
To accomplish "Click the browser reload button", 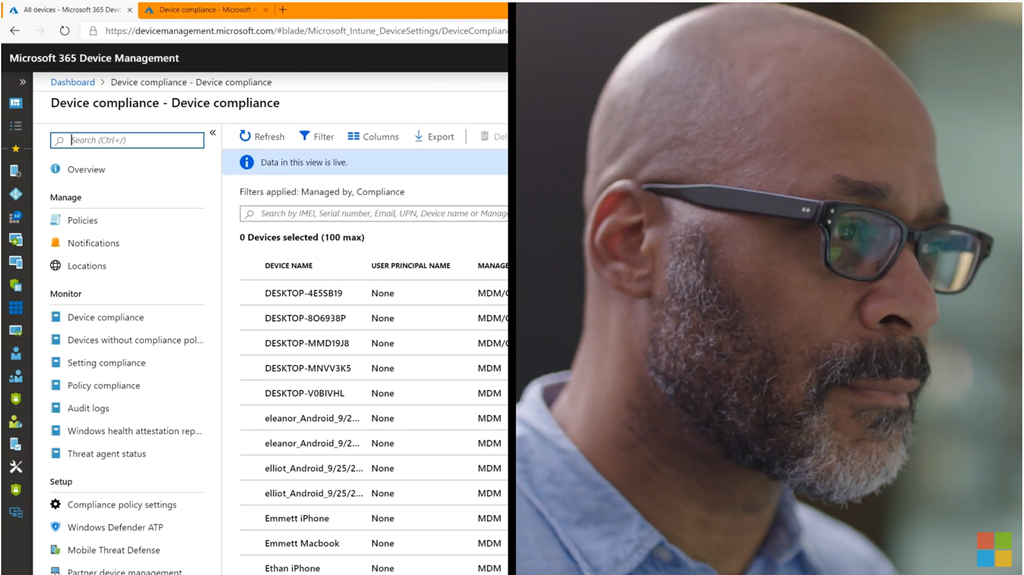I will 65,30.
